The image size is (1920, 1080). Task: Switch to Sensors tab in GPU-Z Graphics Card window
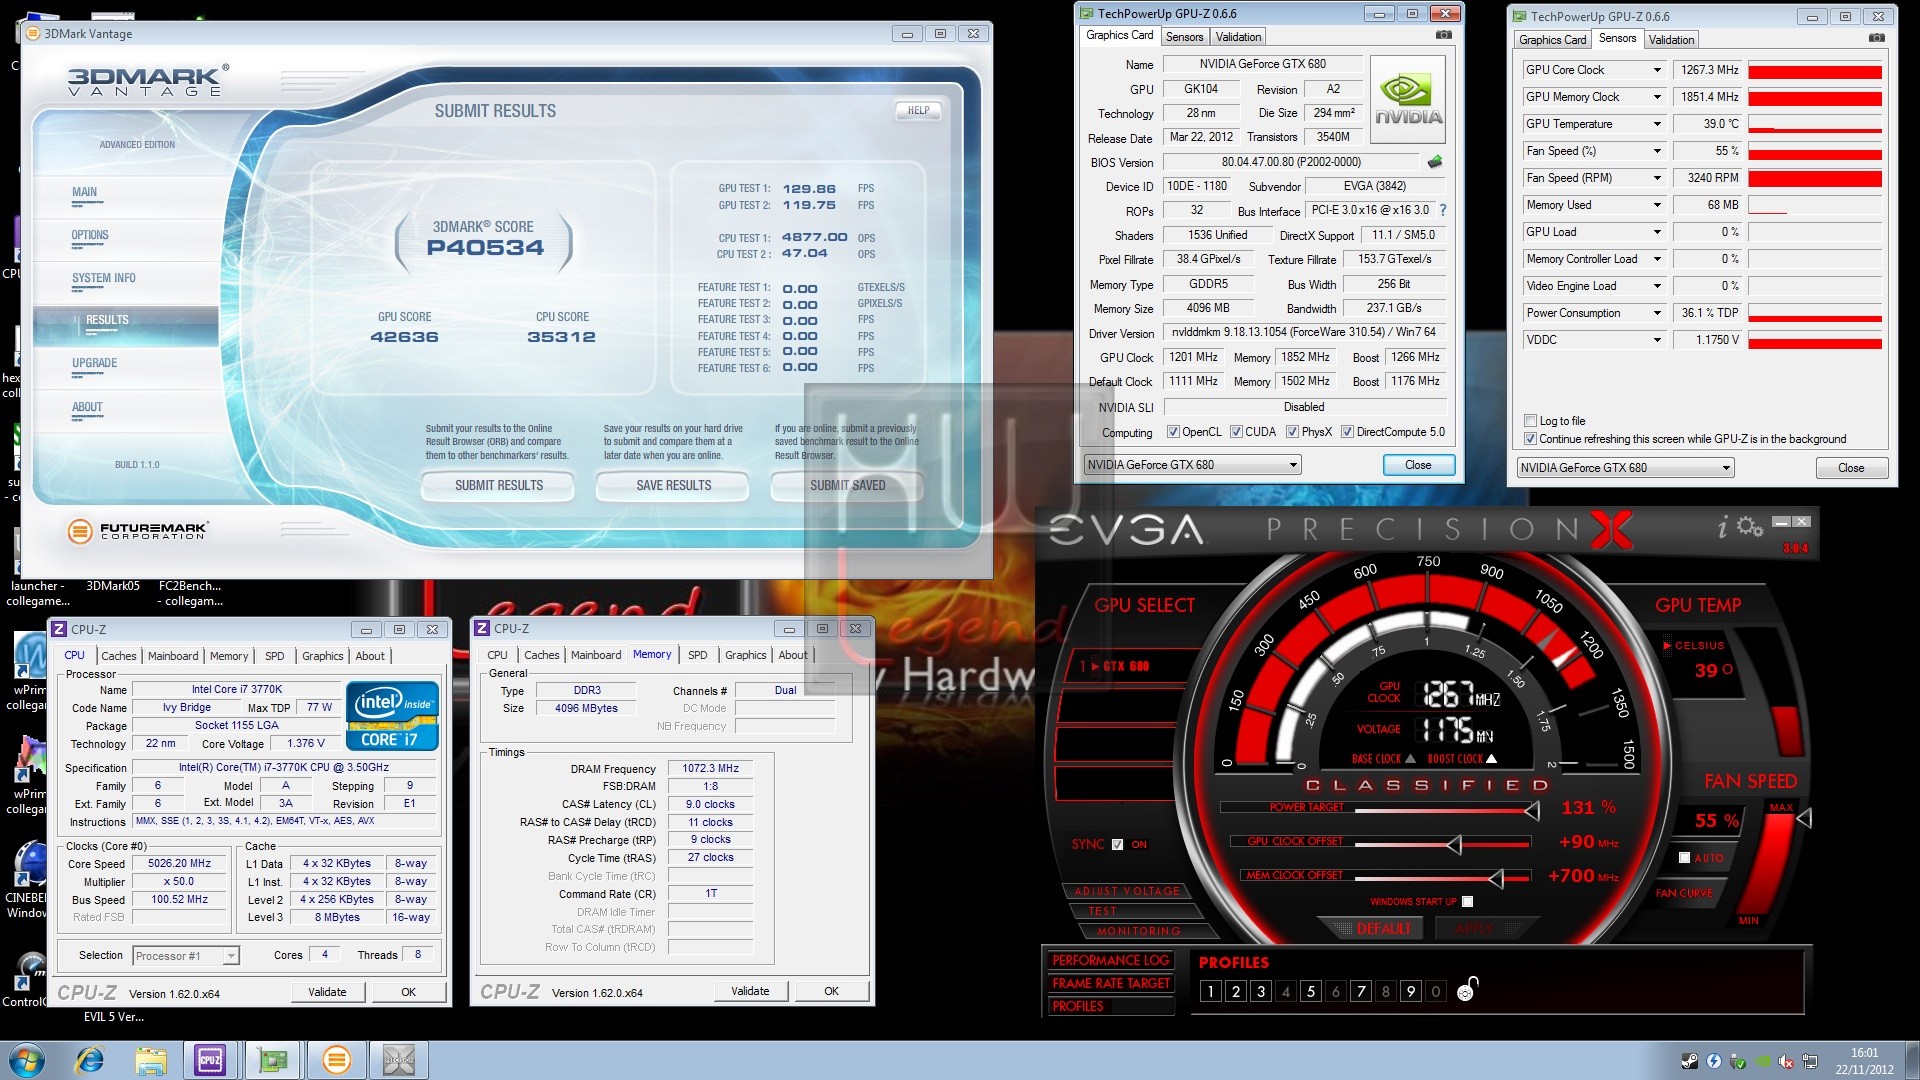[x=1184, y=37]
